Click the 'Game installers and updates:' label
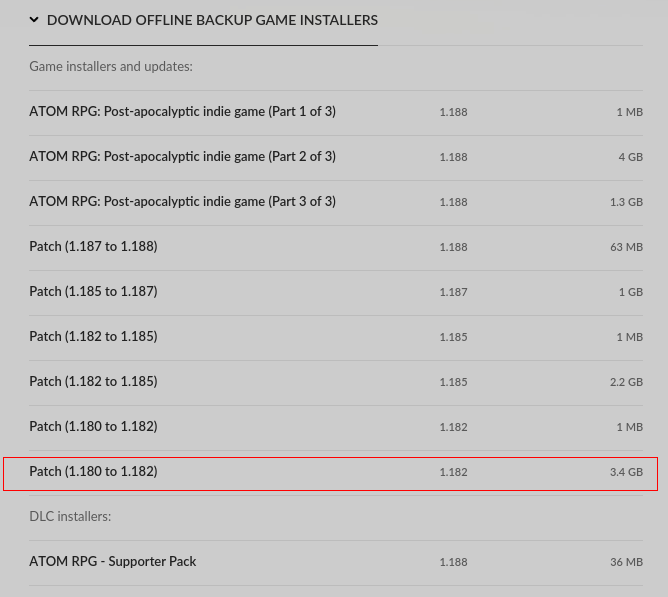668x597 pixels. pyautogui.click(x=111, y=66)
